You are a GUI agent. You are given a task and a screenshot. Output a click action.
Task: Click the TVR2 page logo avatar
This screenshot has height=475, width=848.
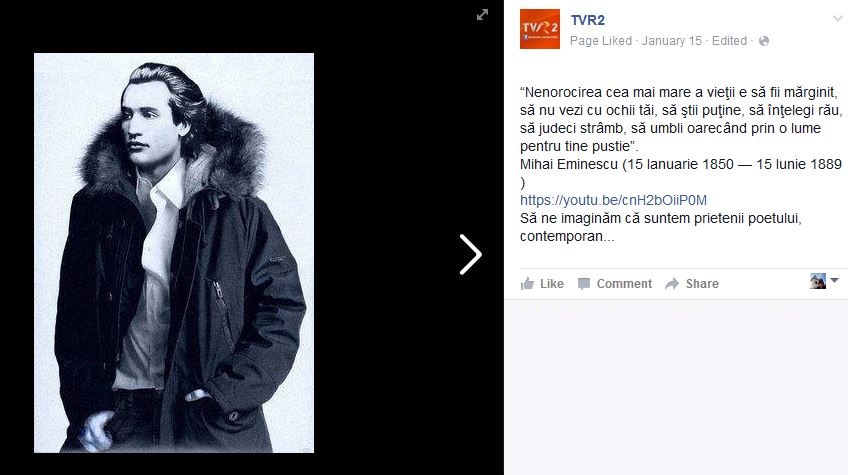[x=540, y=29]
